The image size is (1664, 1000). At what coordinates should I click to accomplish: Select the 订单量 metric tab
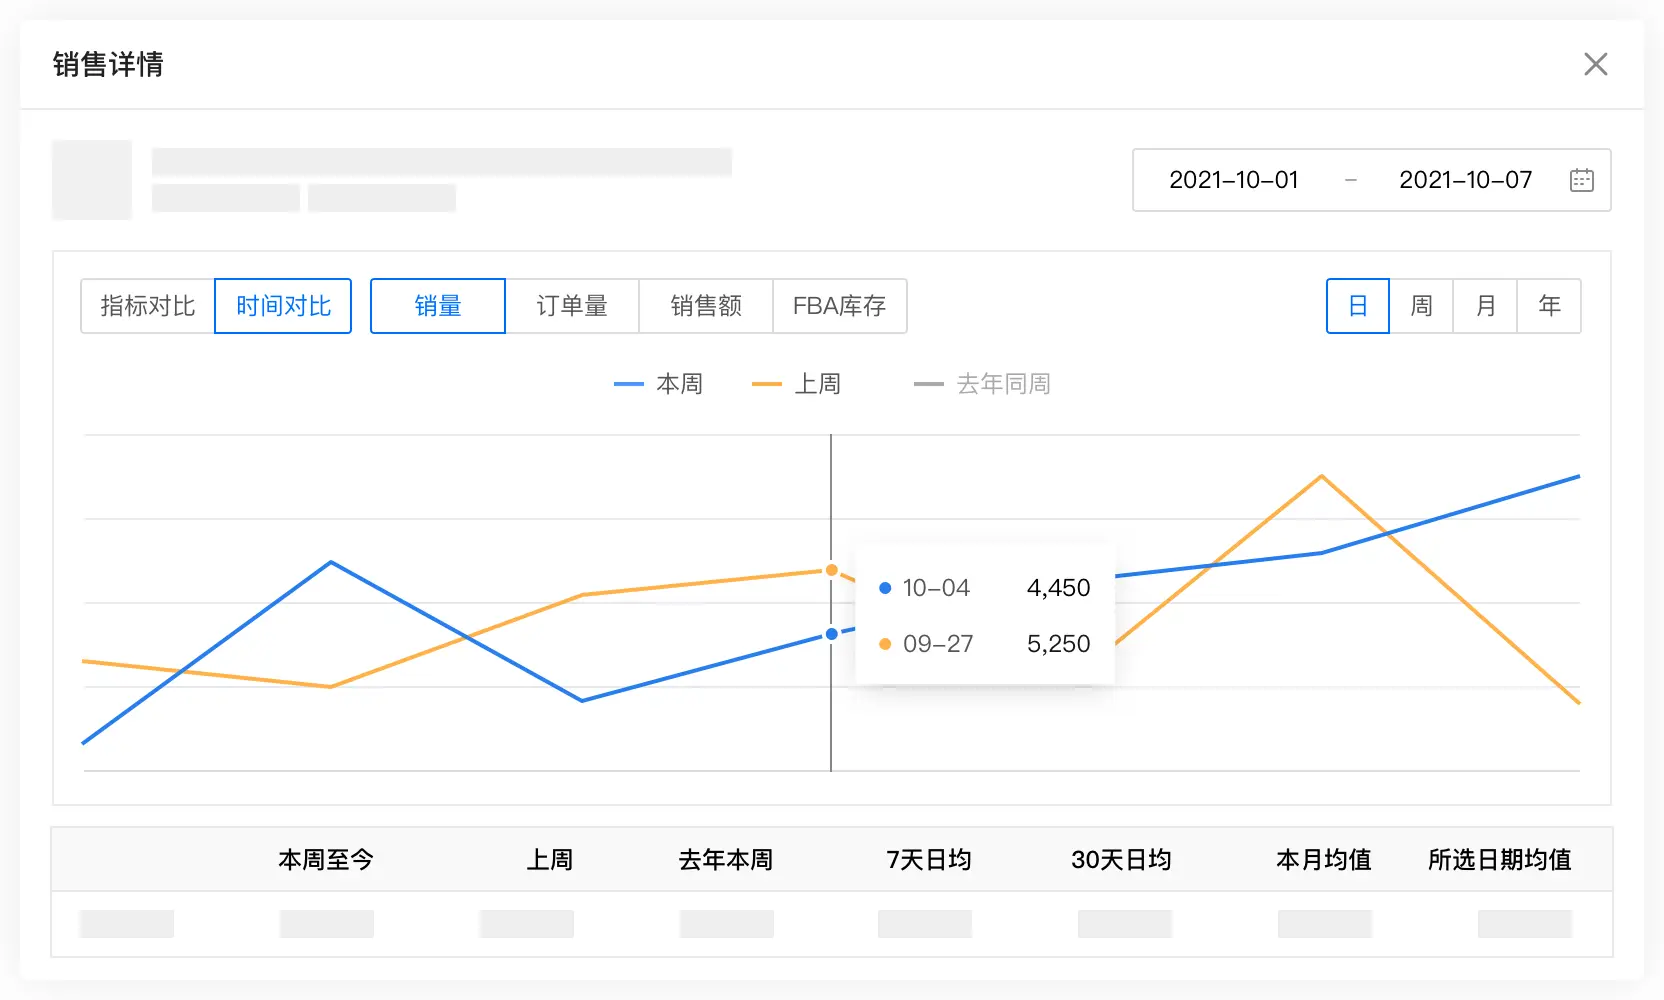click(x=572, y=306)
